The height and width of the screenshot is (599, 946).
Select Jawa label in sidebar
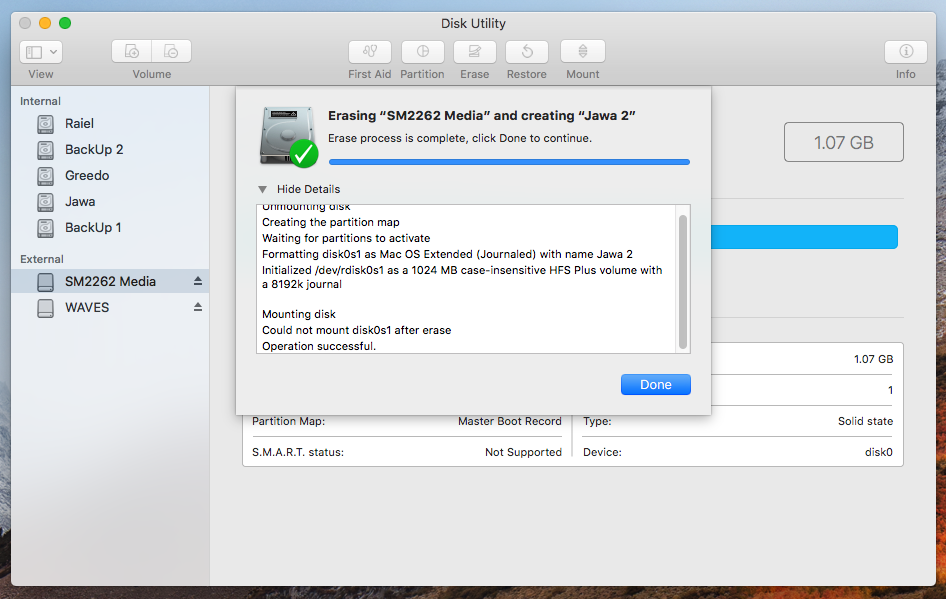pos(80,201)
